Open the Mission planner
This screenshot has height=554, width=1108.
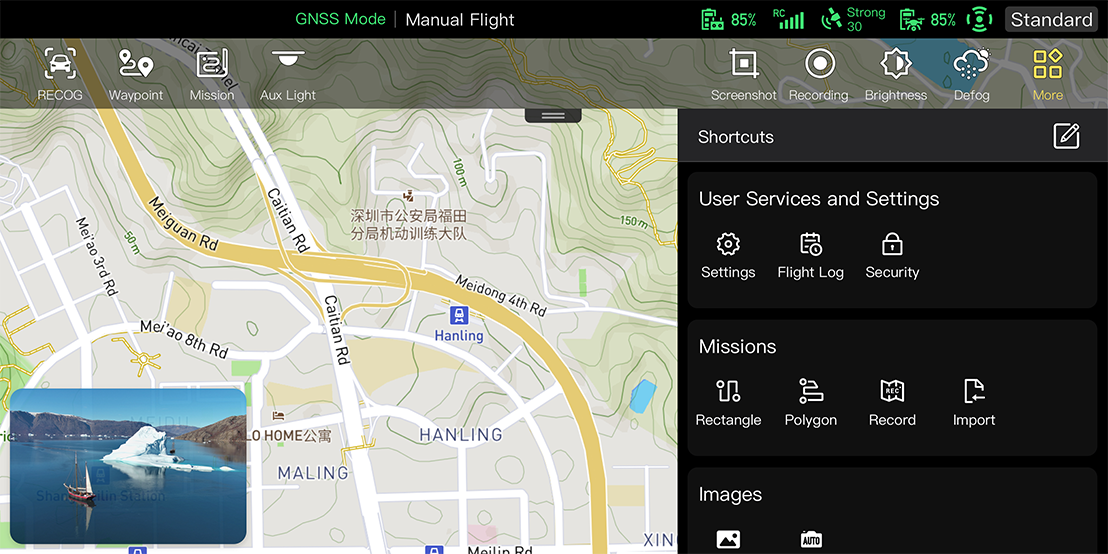point(212,74)
